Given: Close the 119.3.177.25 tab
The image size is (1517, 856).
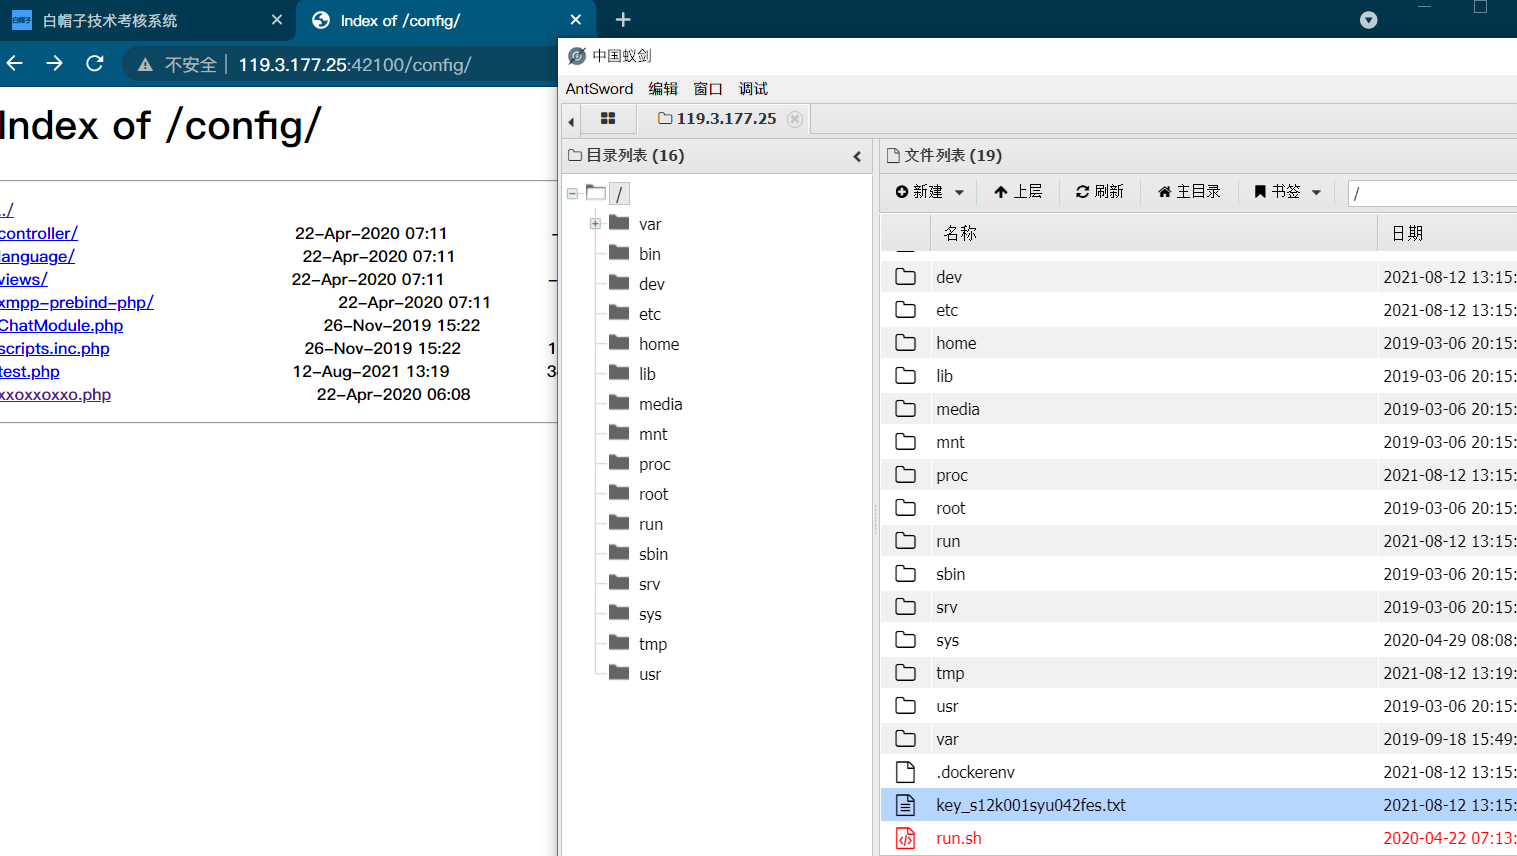Looking at the screenshot, I should click(x=795, y=119).
